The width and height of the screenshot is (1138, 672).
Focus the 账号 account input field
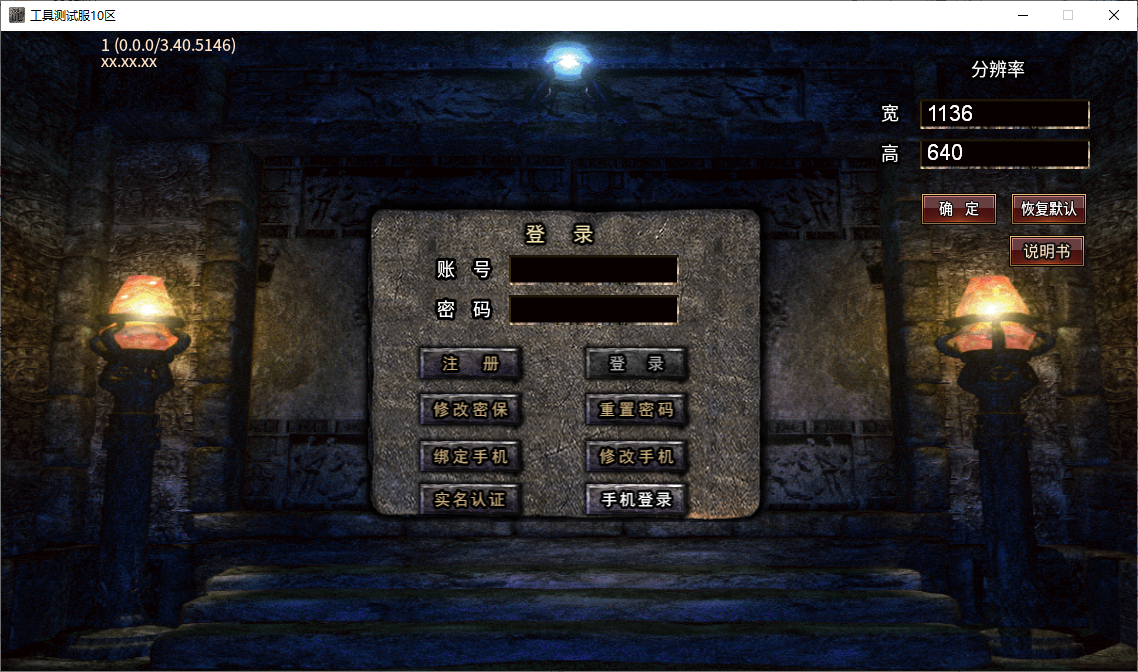594,269
